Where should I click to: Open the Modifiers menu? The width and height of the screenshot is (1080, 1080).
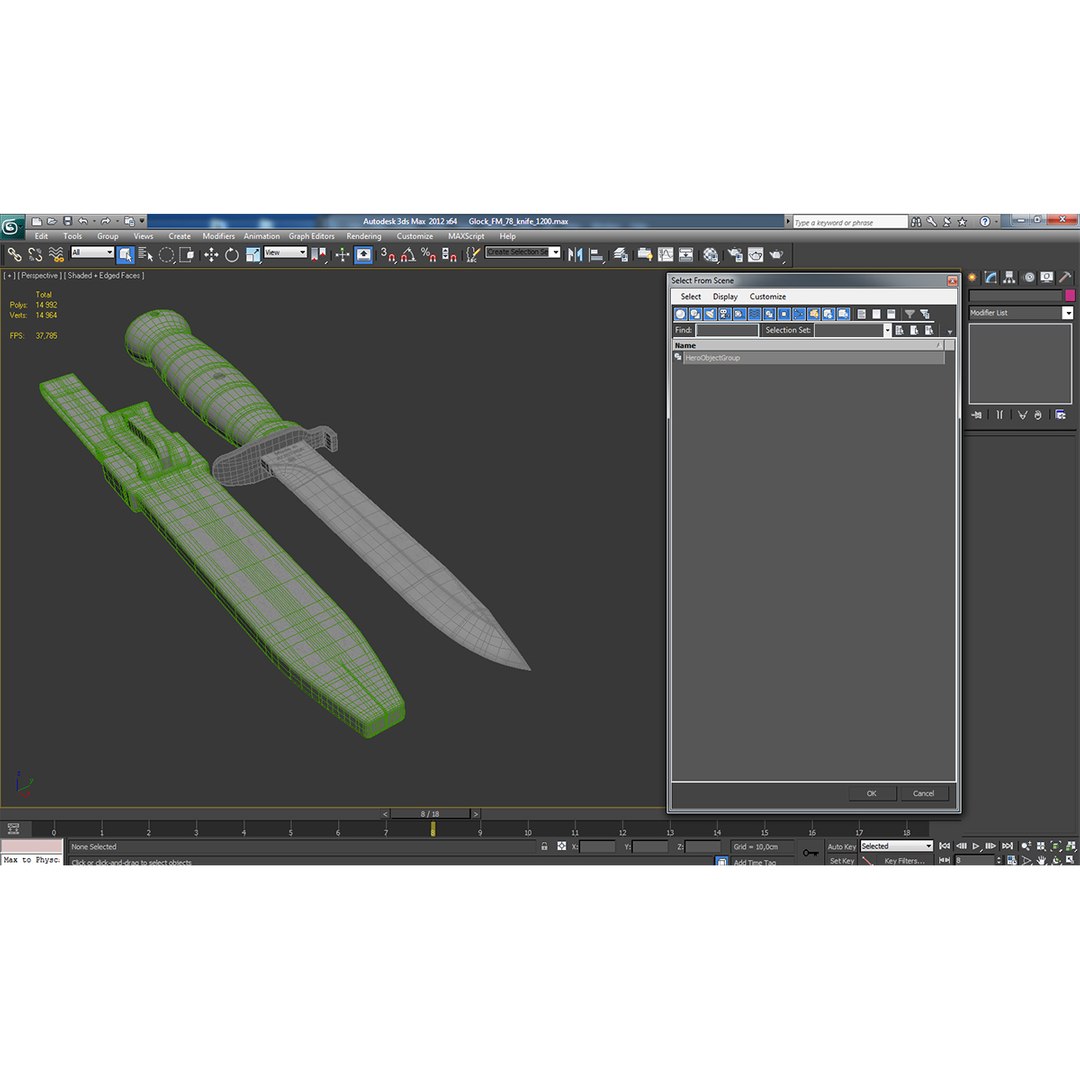218,236
